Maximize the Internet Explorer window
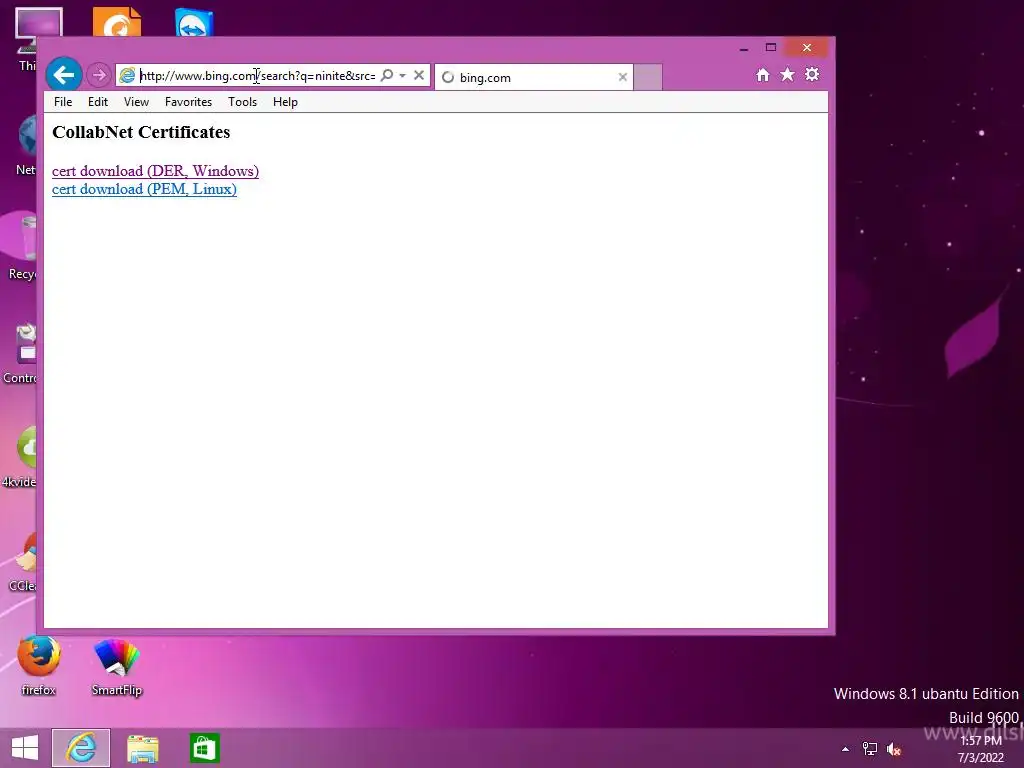1024x768 pixels. [771, 48]
